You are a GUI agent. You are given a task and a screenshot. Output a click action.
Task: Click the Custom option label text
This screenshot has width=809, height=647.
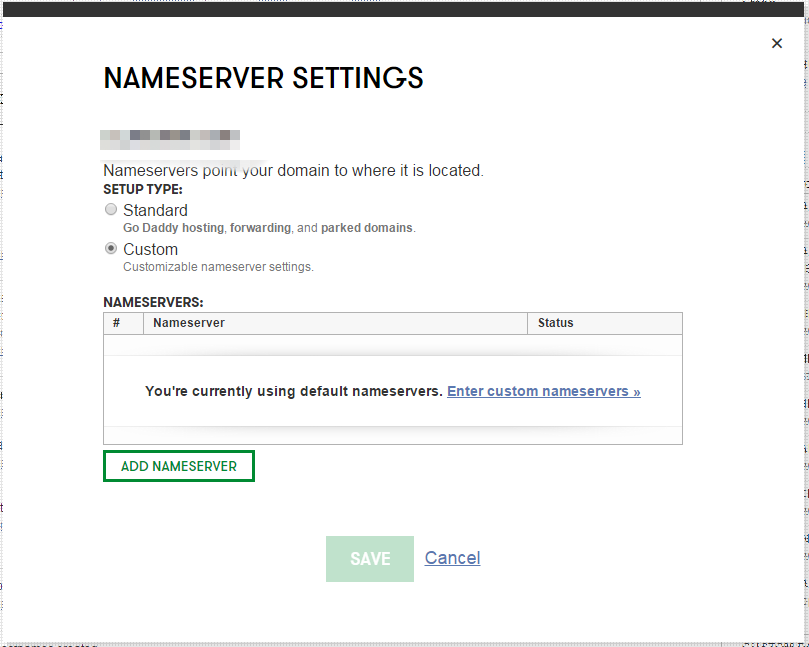tap(150, 249)
